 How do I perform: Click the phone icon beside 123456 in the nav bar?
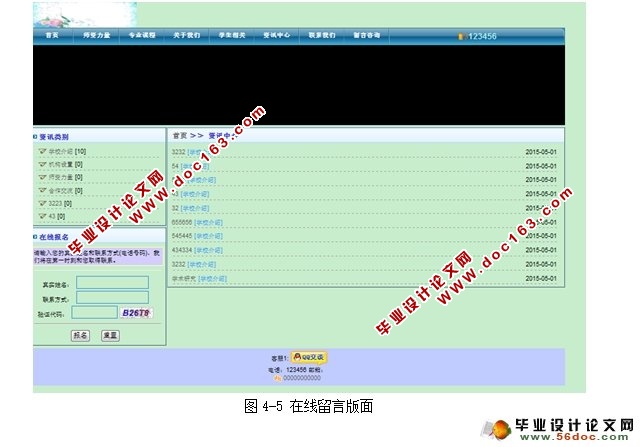462,37
